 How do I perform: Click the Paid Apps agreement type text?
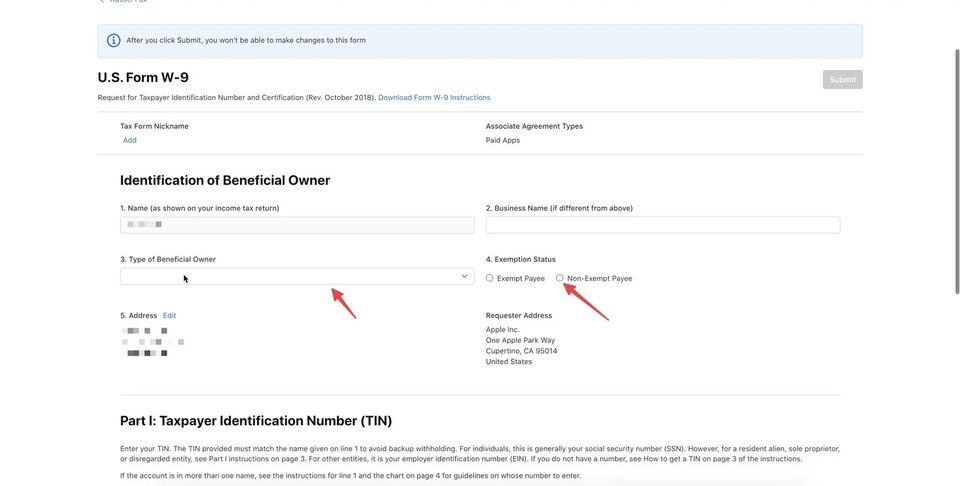pyautogui.click(x=503, y=140)
